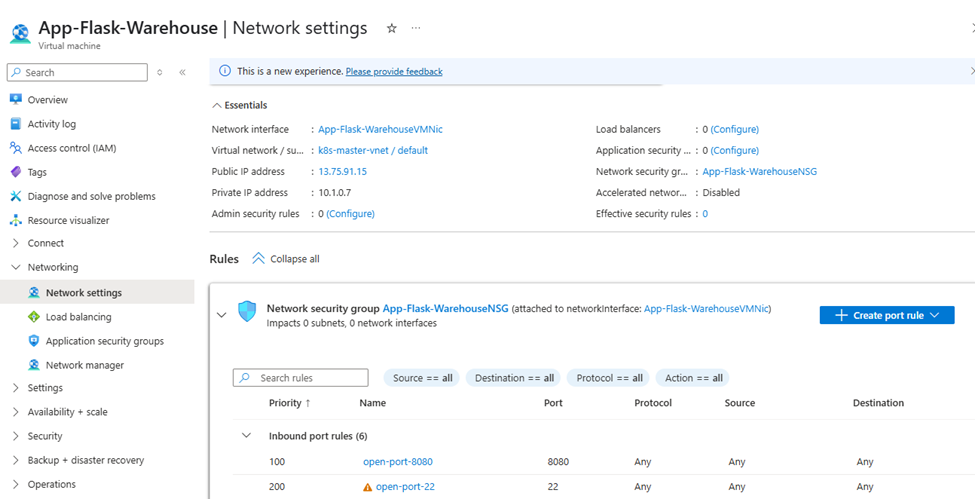
Task: Open the k8s-master-vnet / default link
Action: [x=373, y=151]
